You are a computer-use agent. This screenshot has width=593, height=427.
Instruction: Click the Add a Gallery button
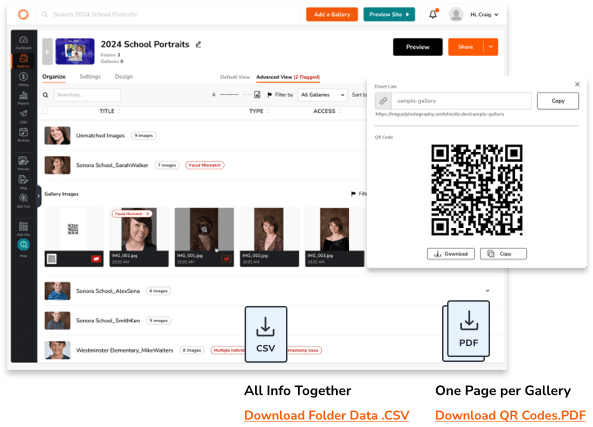point(332,14)
